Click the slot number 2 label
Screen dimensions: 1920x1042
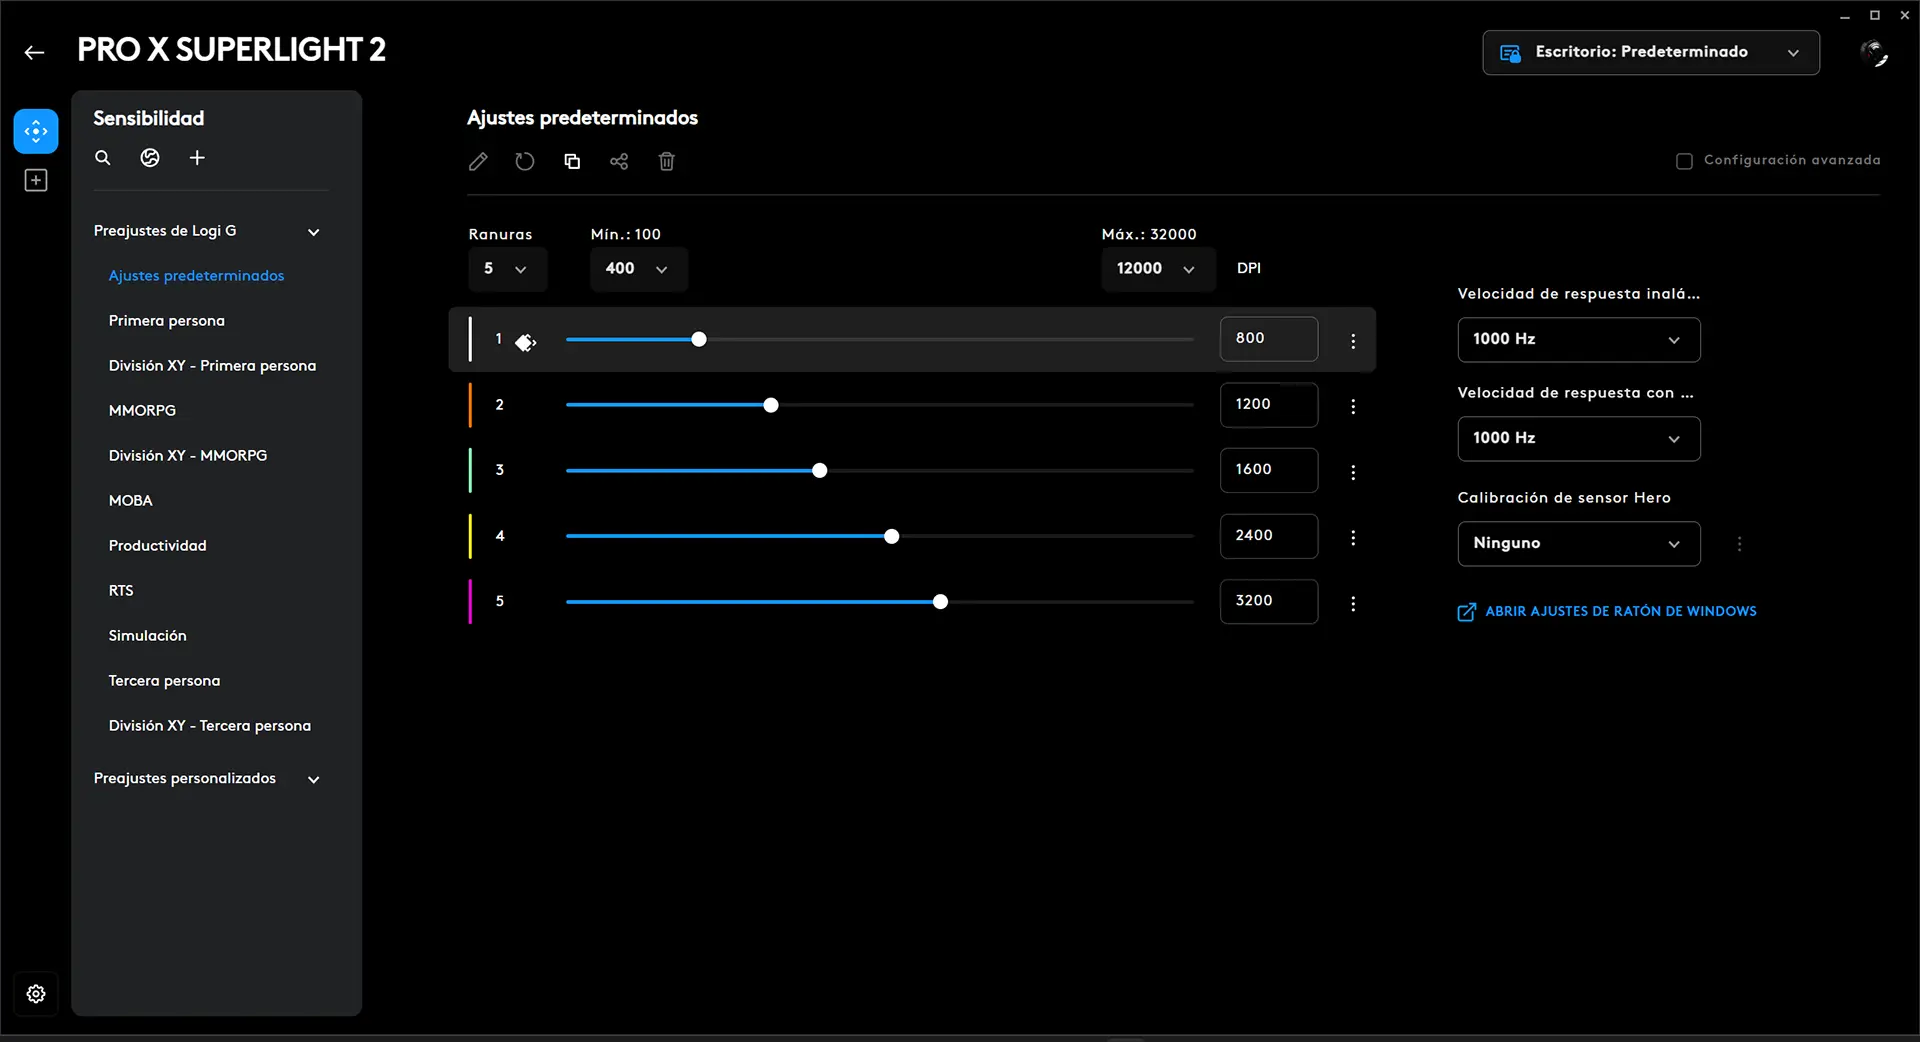[x=499, y=404]
